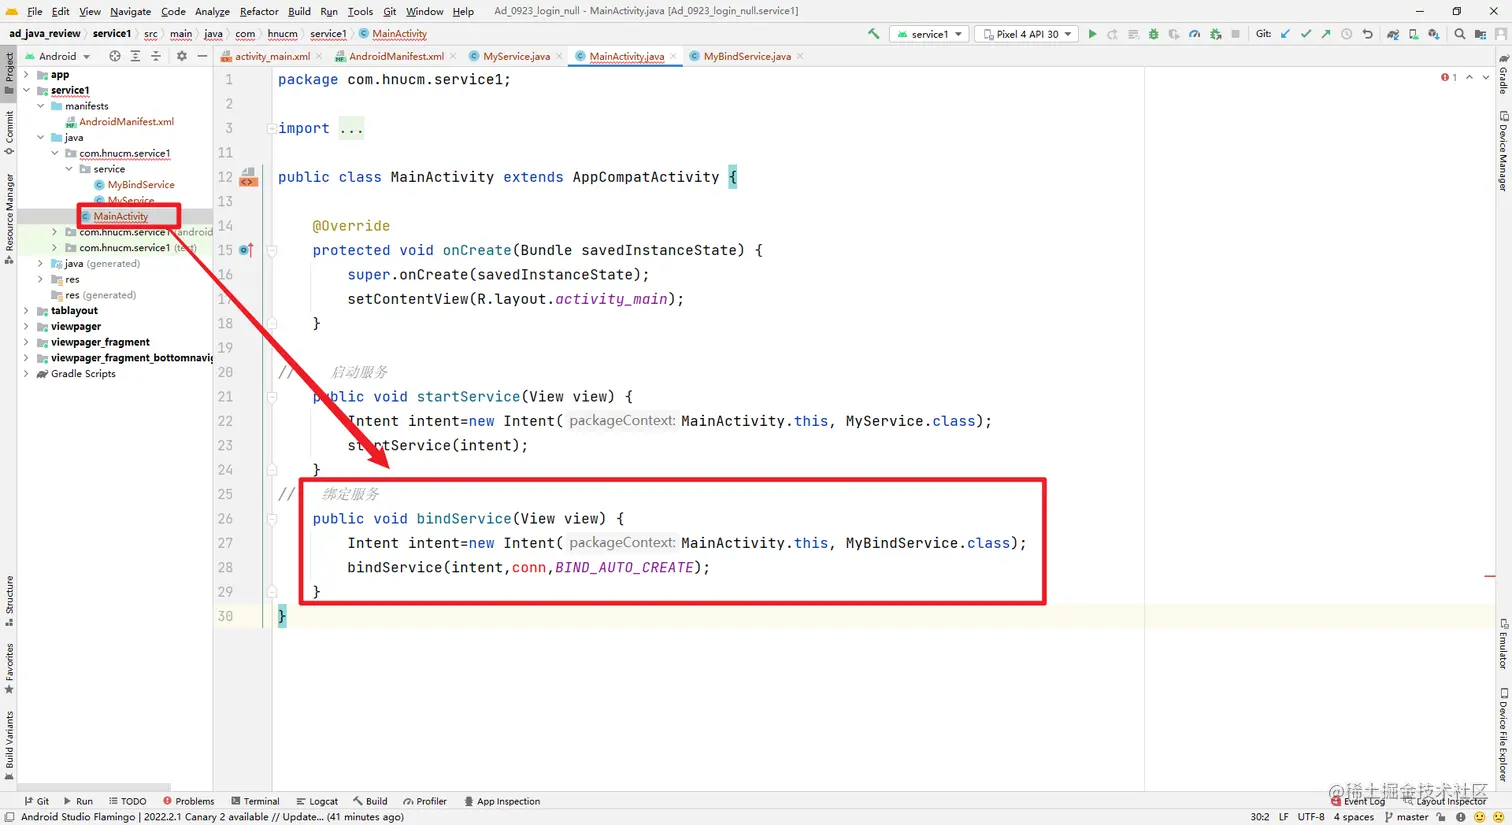1512x825 pixels.
Task: Open the service1 run configuration dropdown
Action: 930,34
